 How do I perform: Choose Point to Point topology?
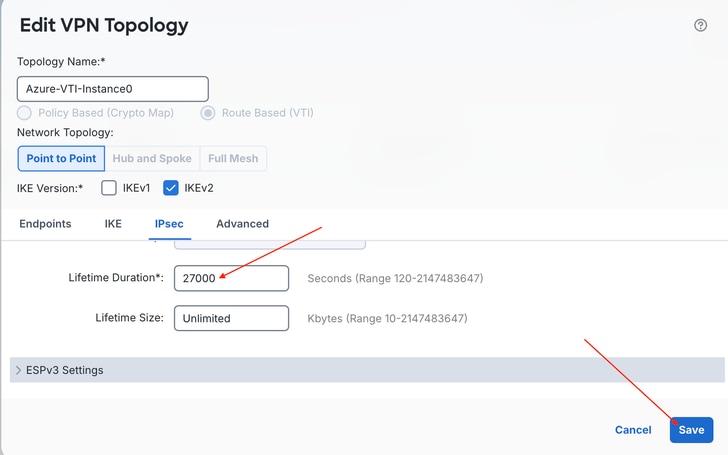[x=61, y=158]
